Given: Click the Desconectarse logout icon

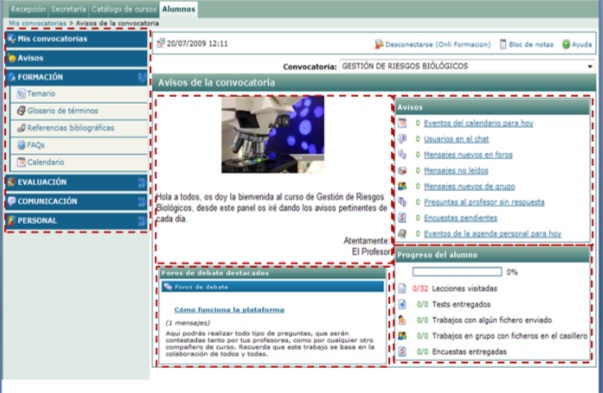Looking at the screenshot, I should click(379, 44).
